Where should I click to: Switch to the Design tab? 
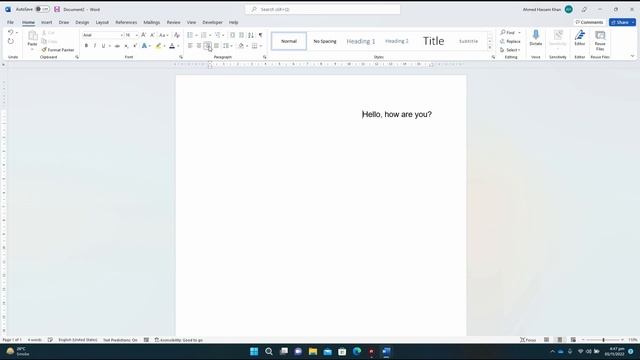pos(82,22)
